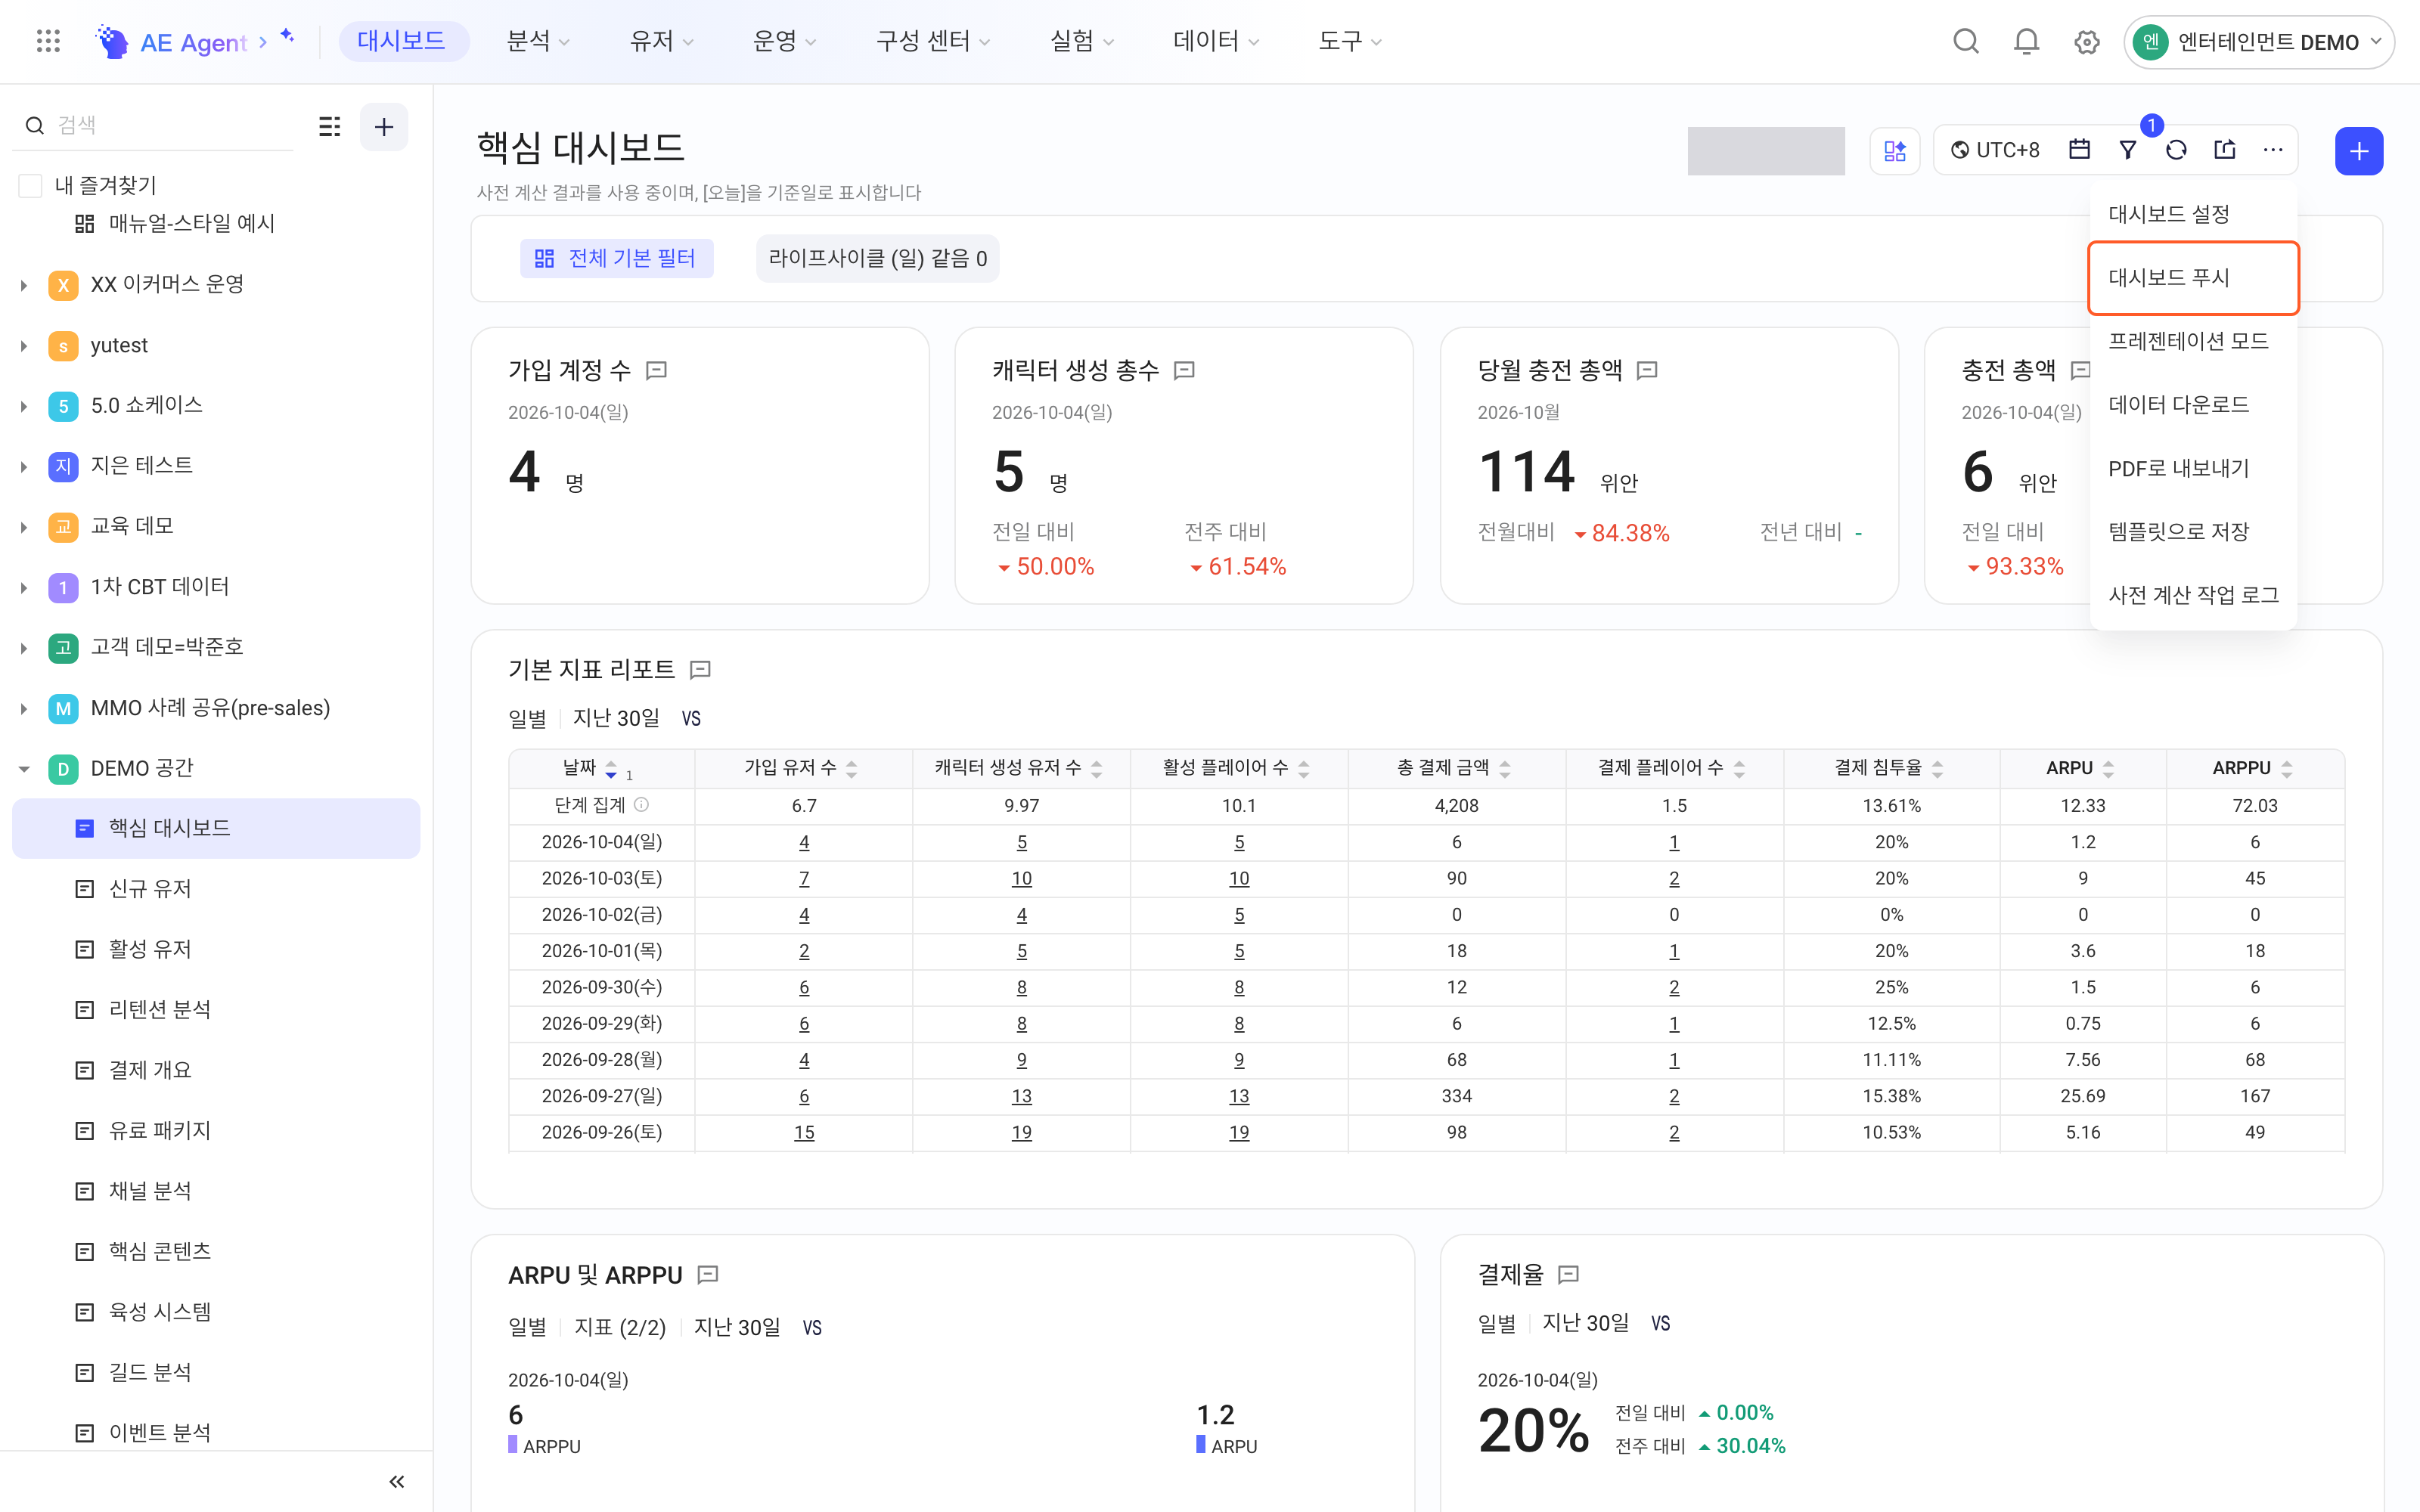Open the filter funnel icon
2420x1512 pixels.
[2128, 150]
